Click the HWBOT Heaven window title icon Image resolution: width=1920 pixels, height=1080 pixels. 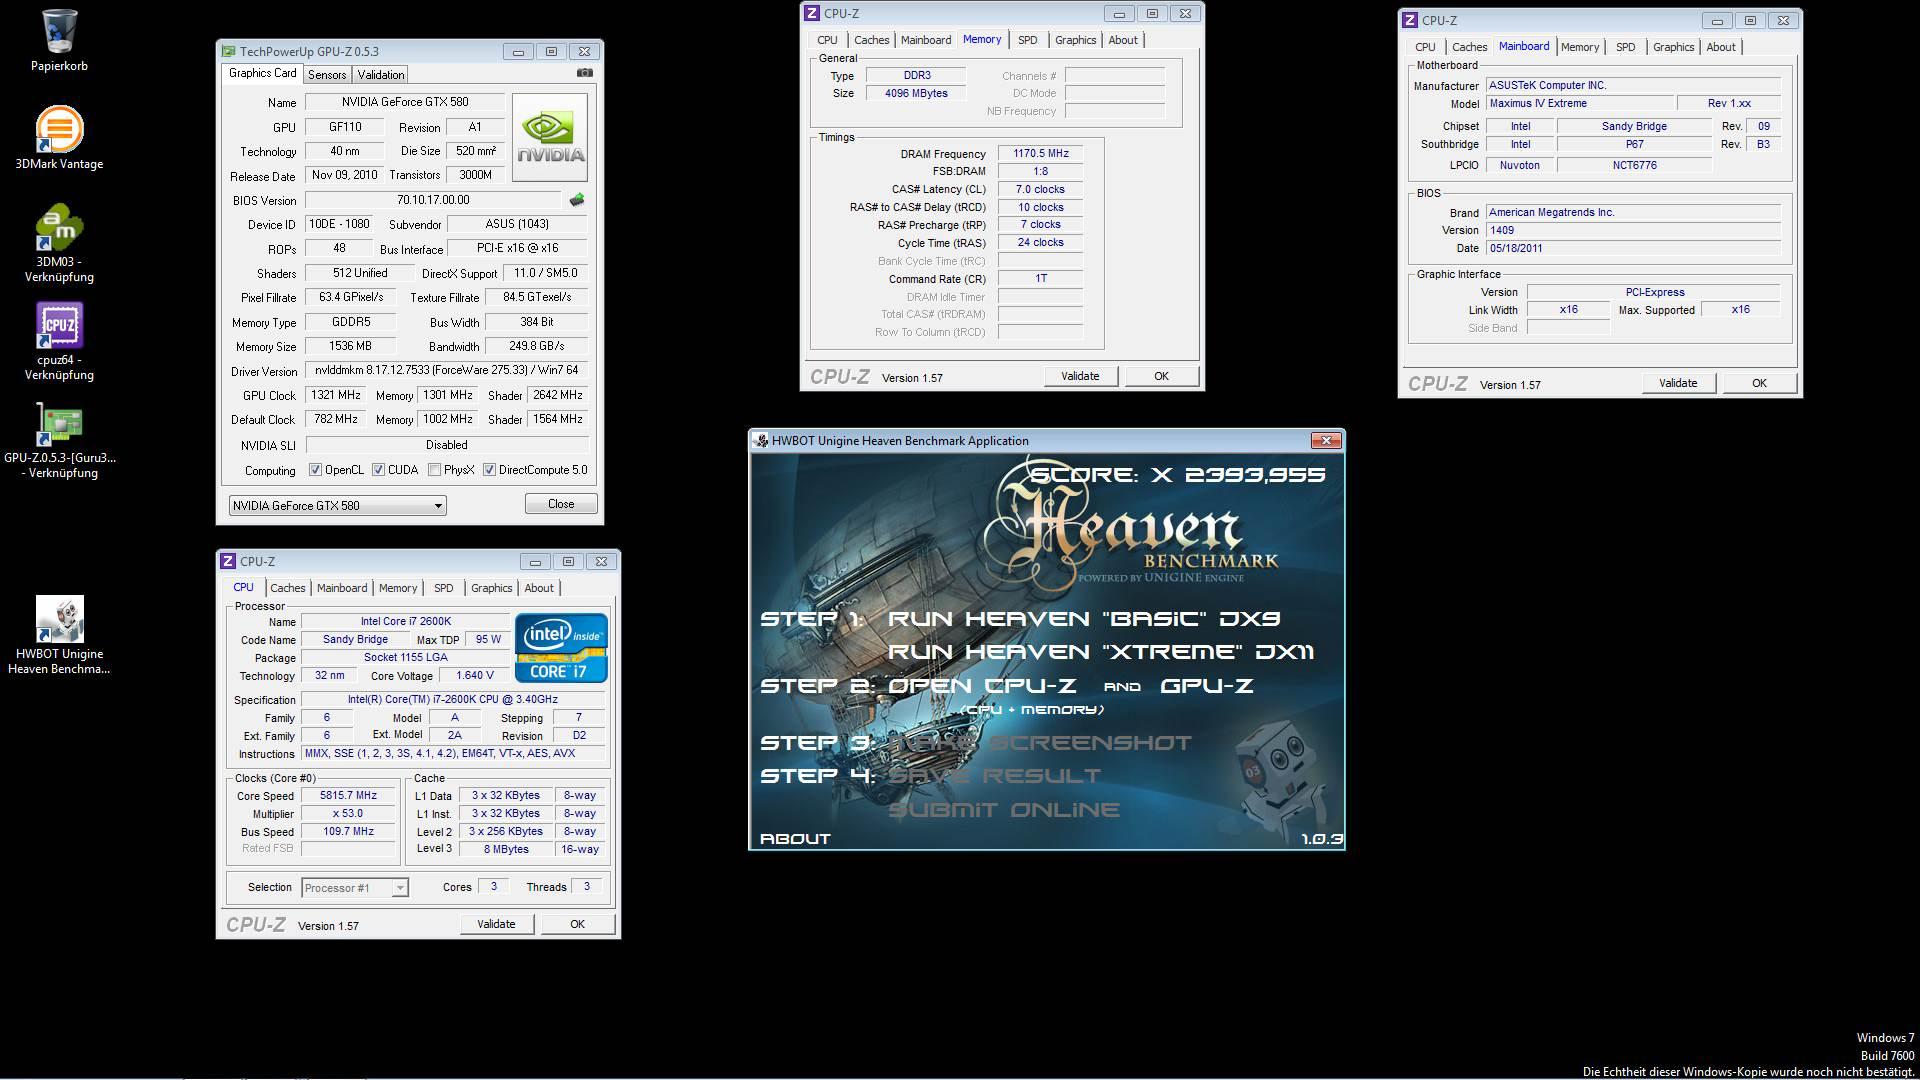761,440
